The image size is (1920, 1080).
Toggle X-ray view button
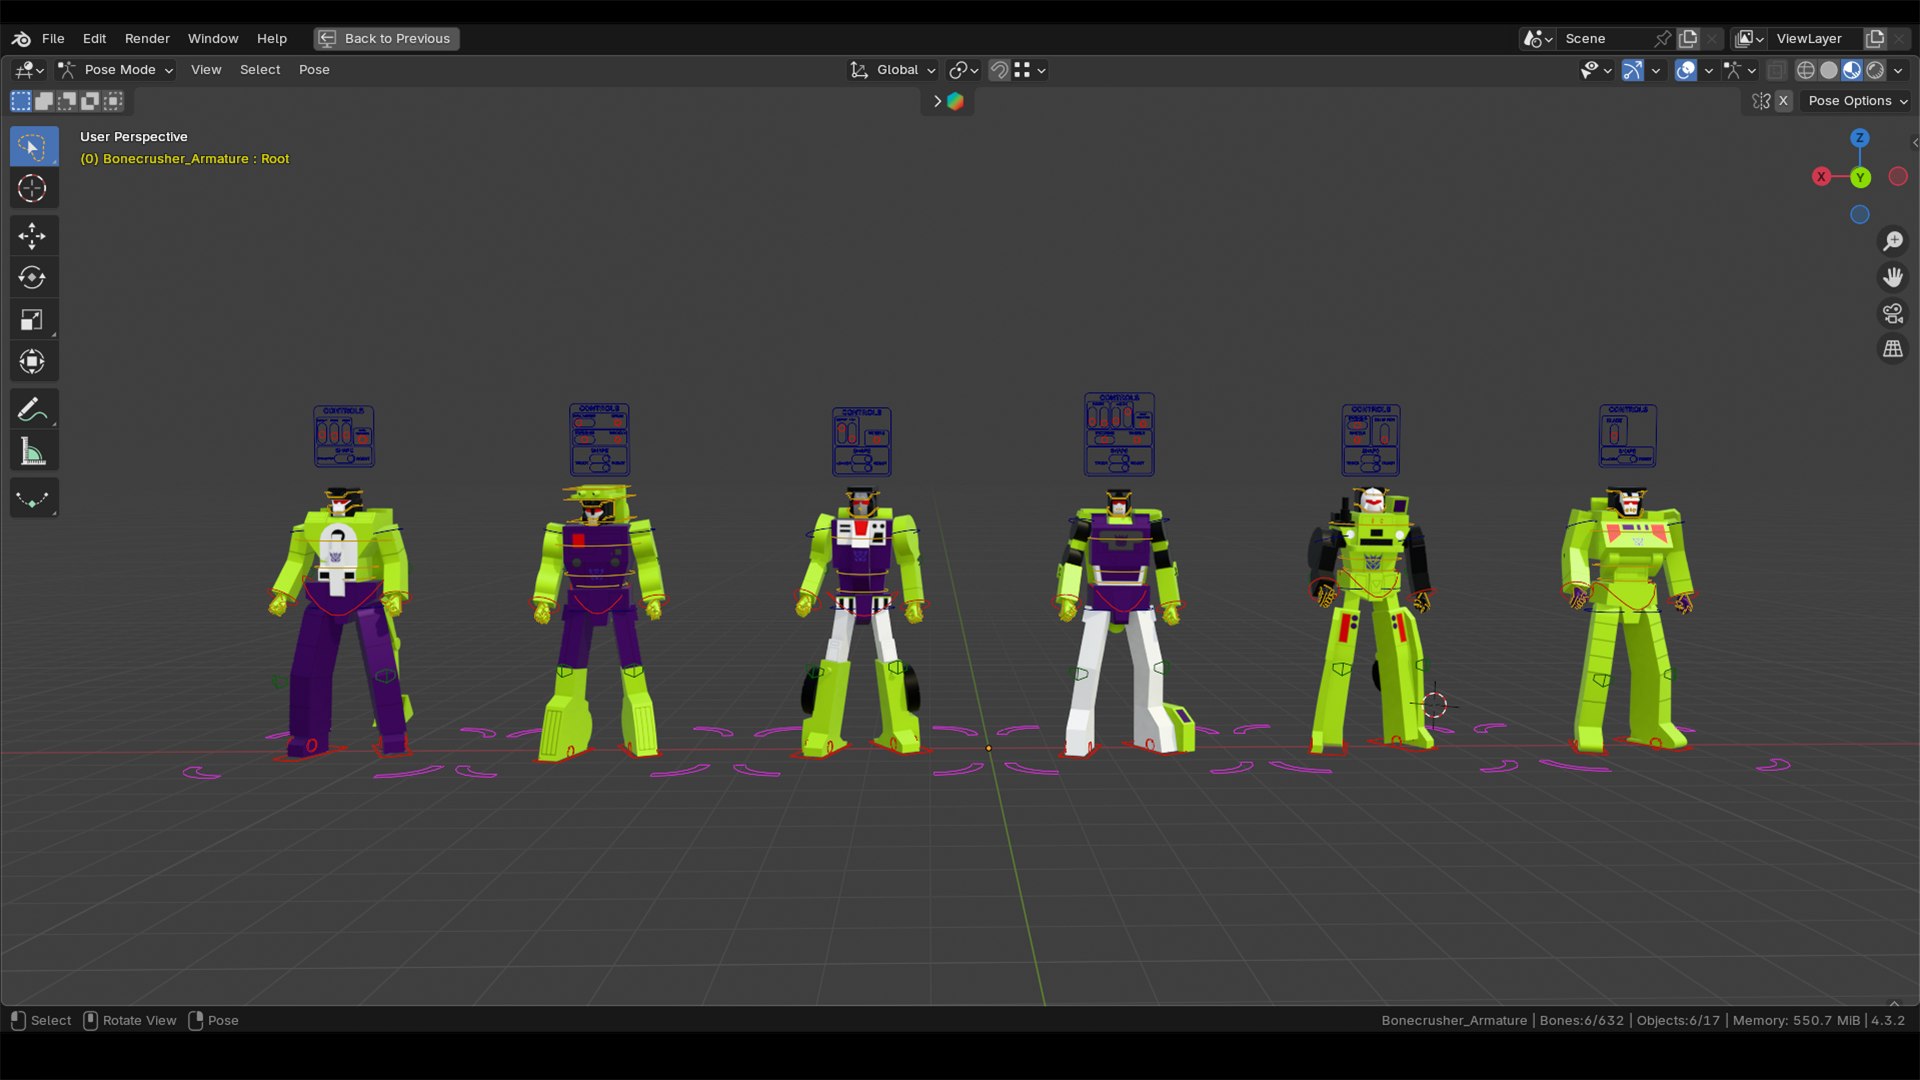(x=1776, y=70)
